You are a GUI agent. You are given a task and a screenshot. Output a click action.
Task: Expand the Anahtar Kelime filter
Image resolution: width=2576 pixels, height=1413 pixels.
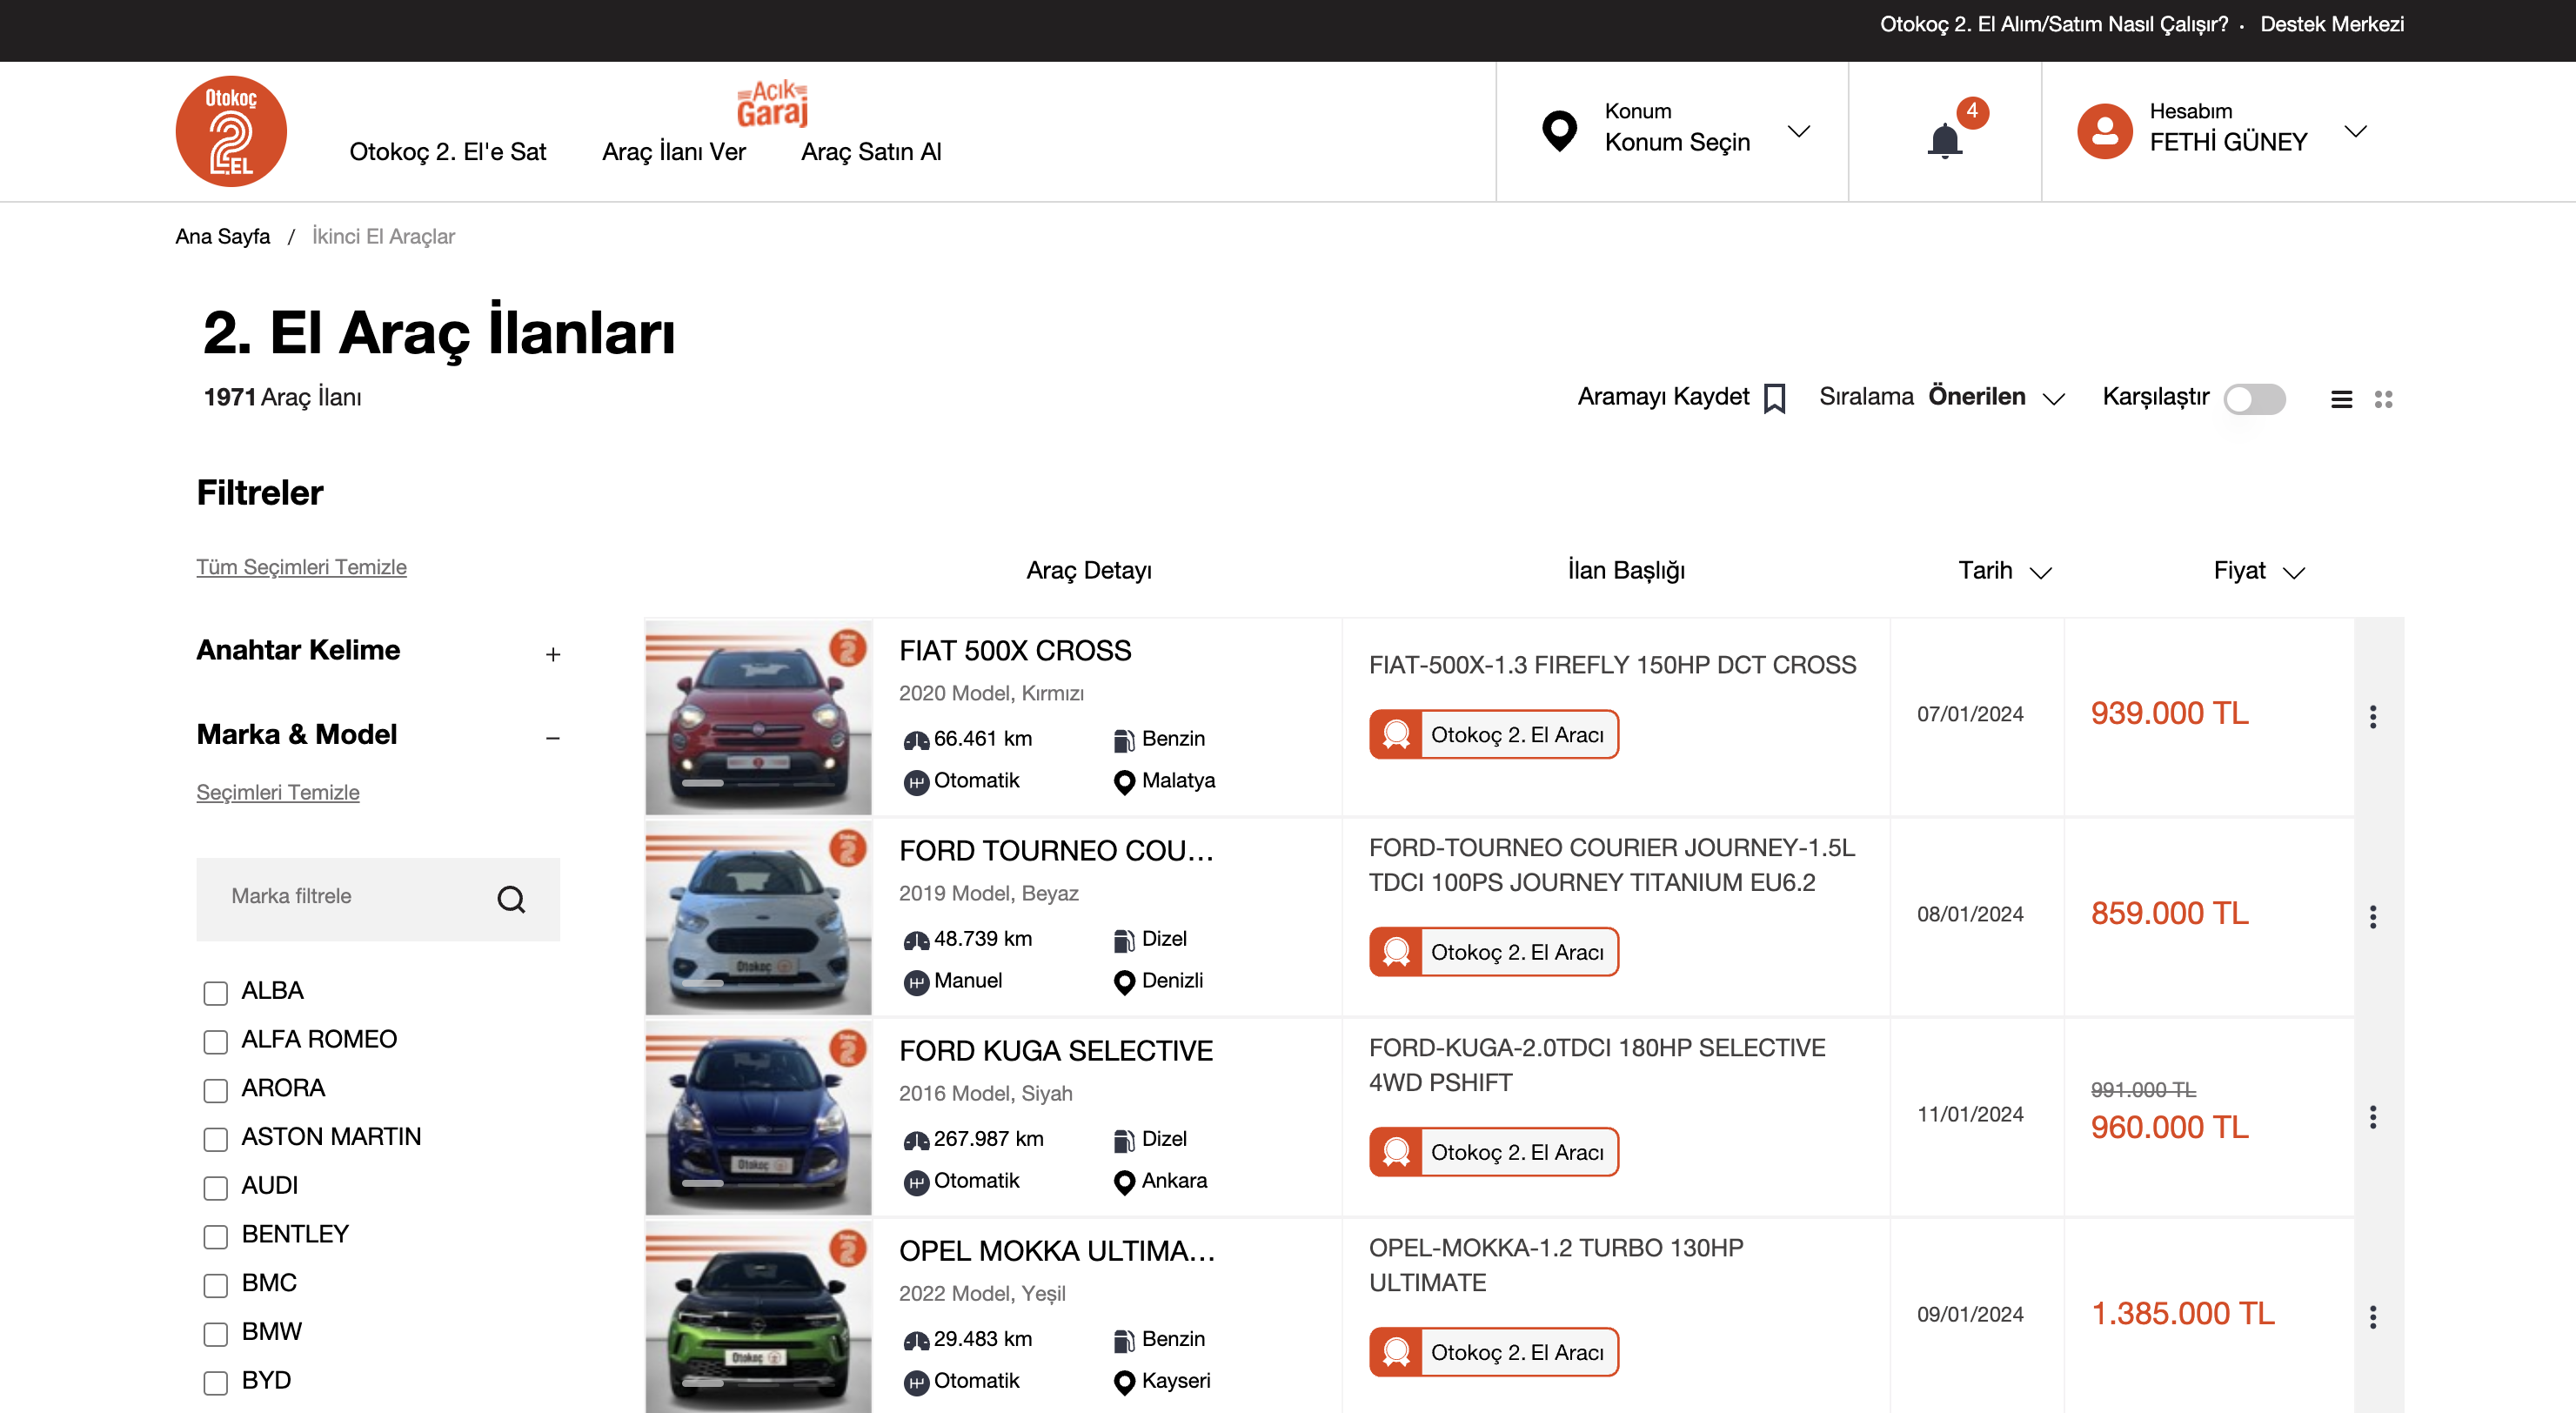(x=553, y=654)
